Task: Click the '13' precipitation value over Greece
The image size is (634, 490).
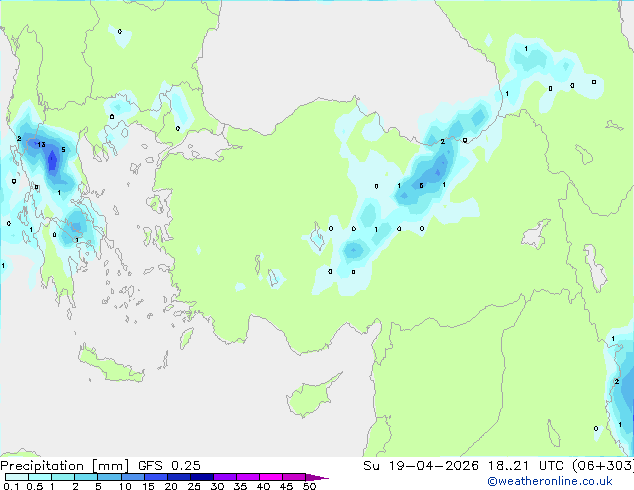Action: pos(41,144)
